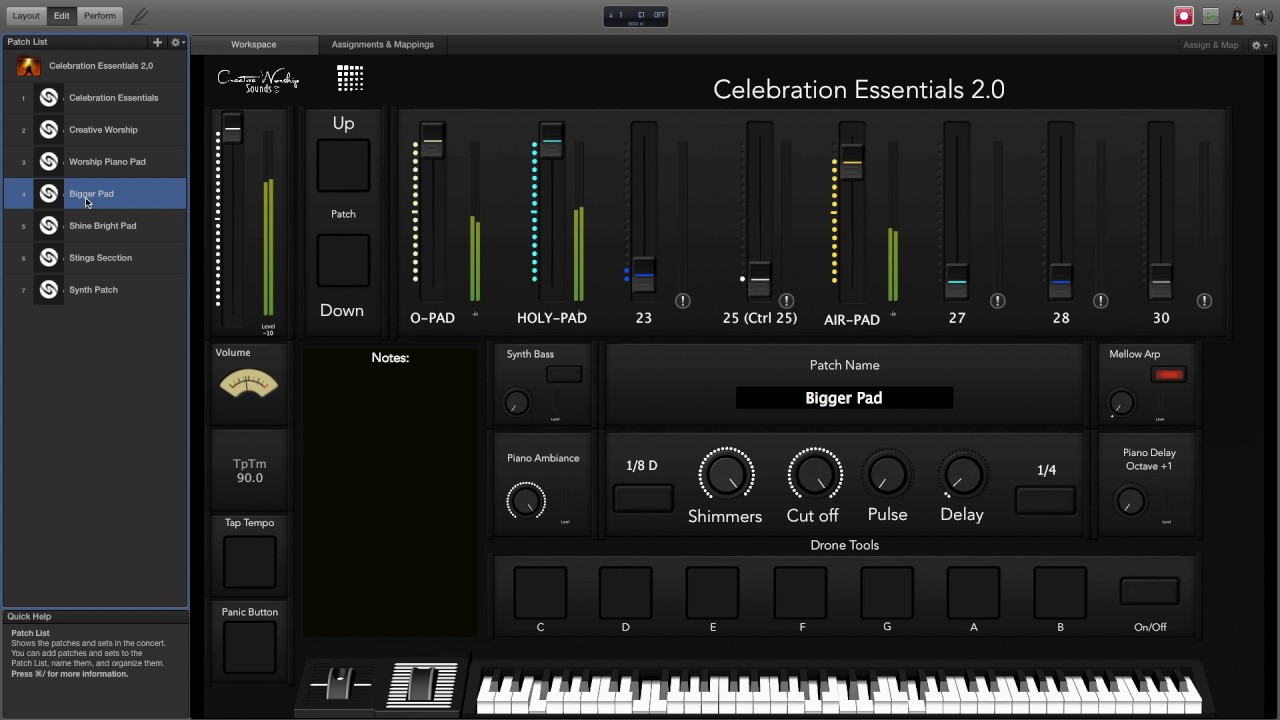Viewport: 1280px width, 720px height.
Task: Open the Patch List gear menu
Action: coord(176,42)
